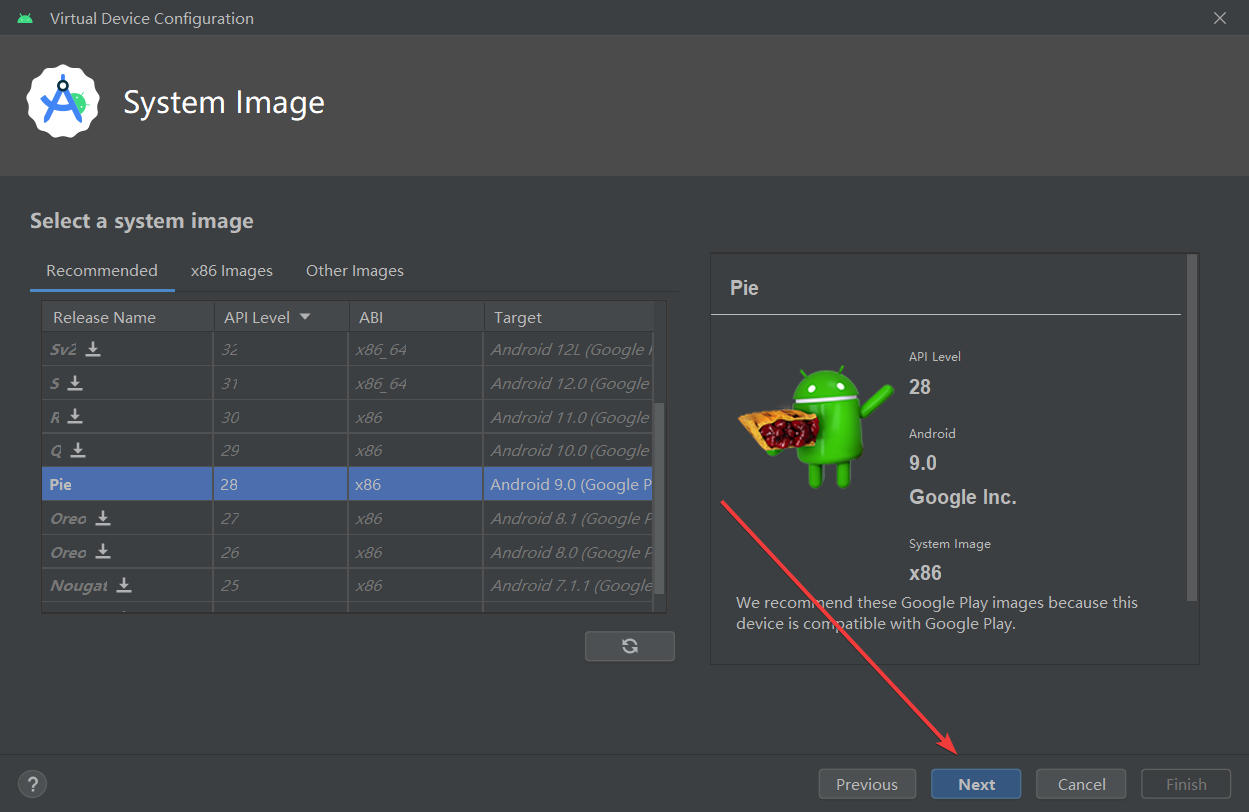Open the Other Images tab
This screenshot has height=812, width=1249.
(x=355, y=271)
